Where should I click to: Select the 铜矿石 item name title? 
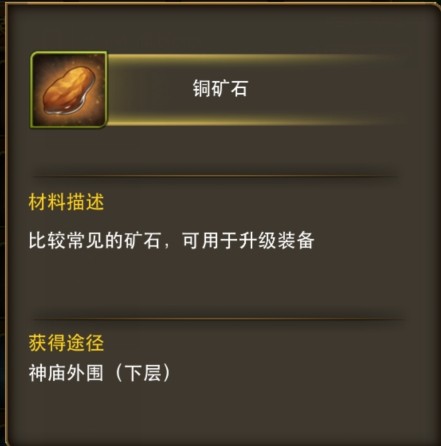coord(220,89)
